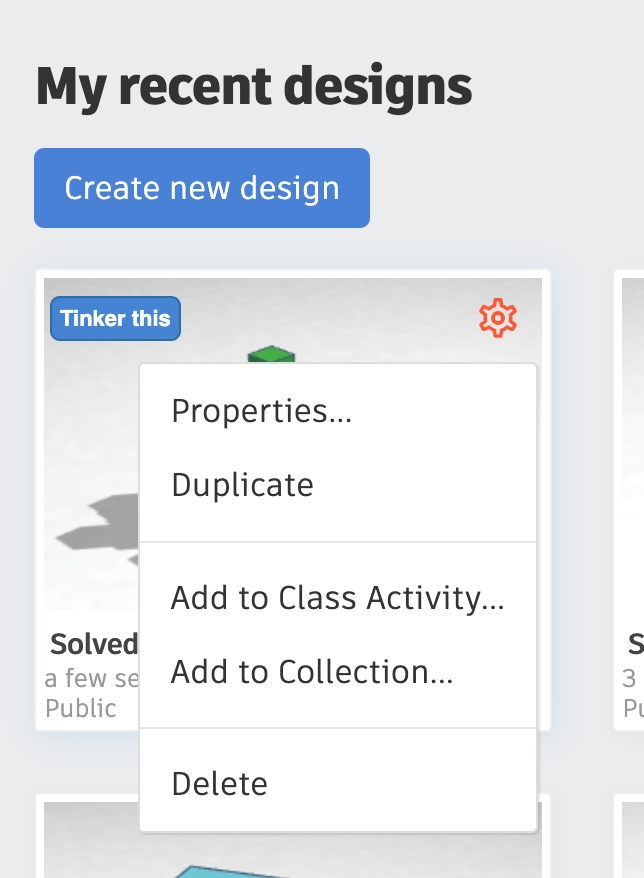
Task: Open Properties... from the context menu
Action: click(262, 411)
